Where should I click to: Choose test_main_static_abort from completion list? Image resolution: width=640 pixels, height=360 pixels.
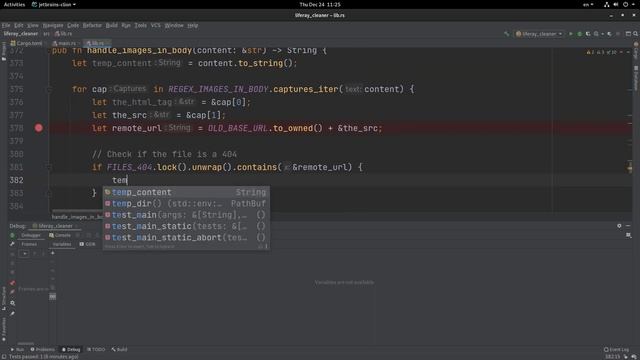coord(186,238)
